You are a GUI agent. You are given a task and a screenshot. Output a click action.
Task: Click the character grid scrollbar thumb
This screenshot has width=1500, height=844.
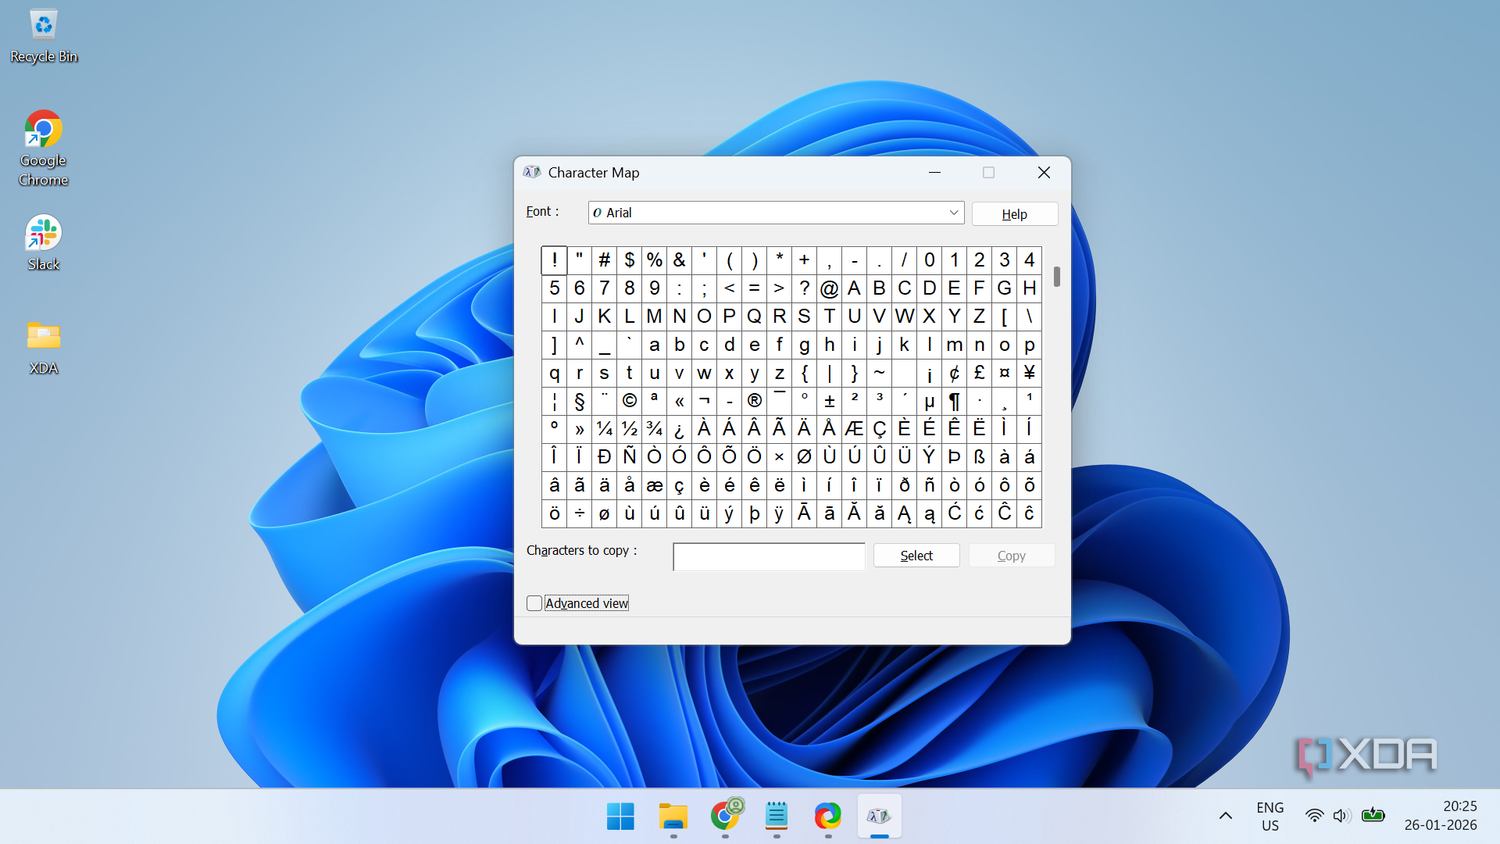(x=1056, y=276)
